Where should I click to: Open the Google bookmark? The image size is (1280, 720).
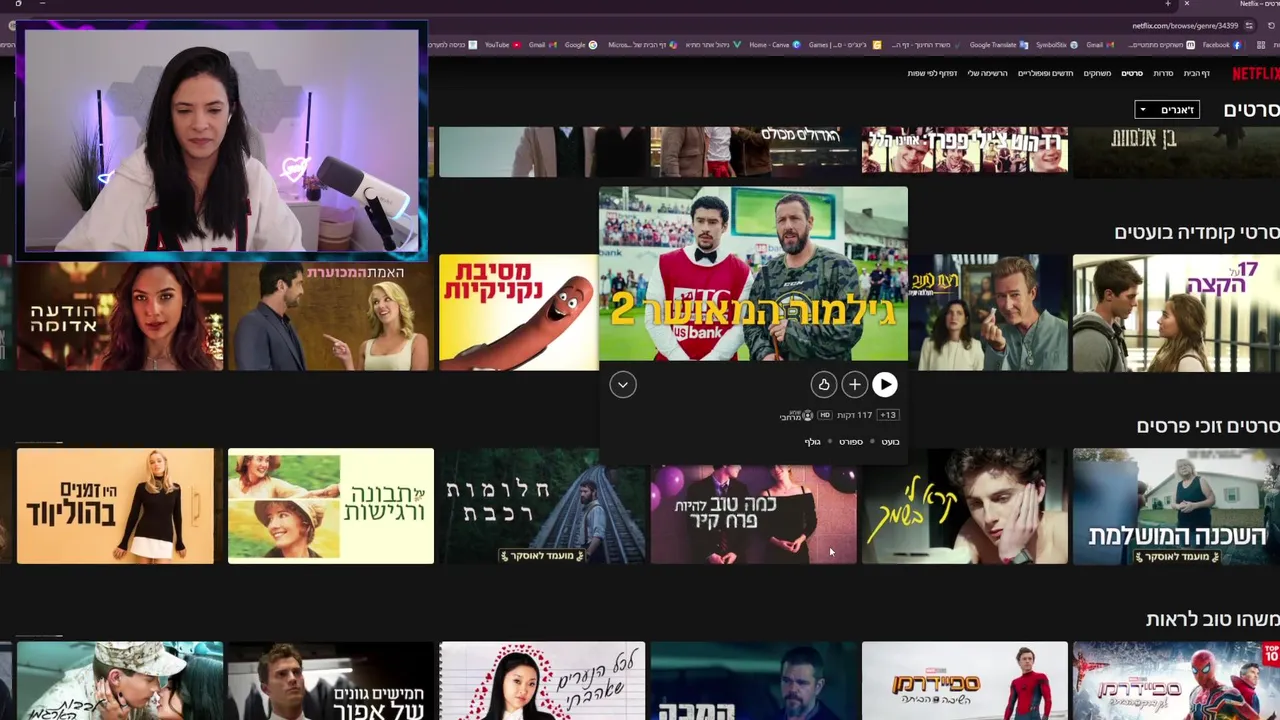581,45
